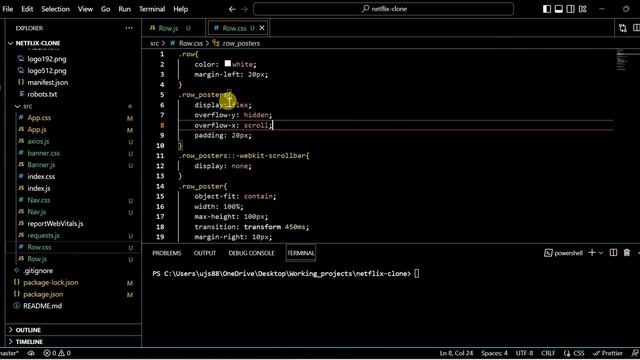Open logo192.png in the explorer
640x360 pixels.
click(x=47, y=59)
